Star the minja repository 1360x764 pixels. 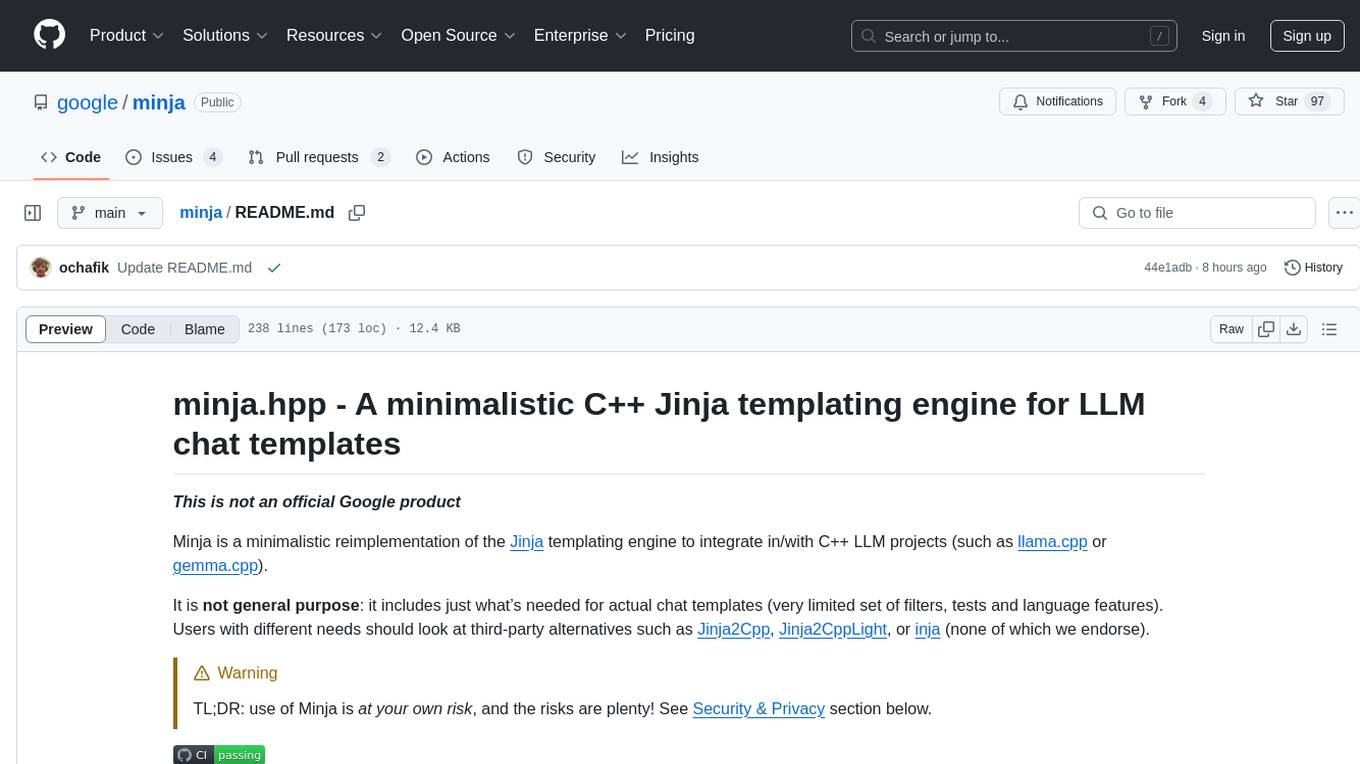1289,101
